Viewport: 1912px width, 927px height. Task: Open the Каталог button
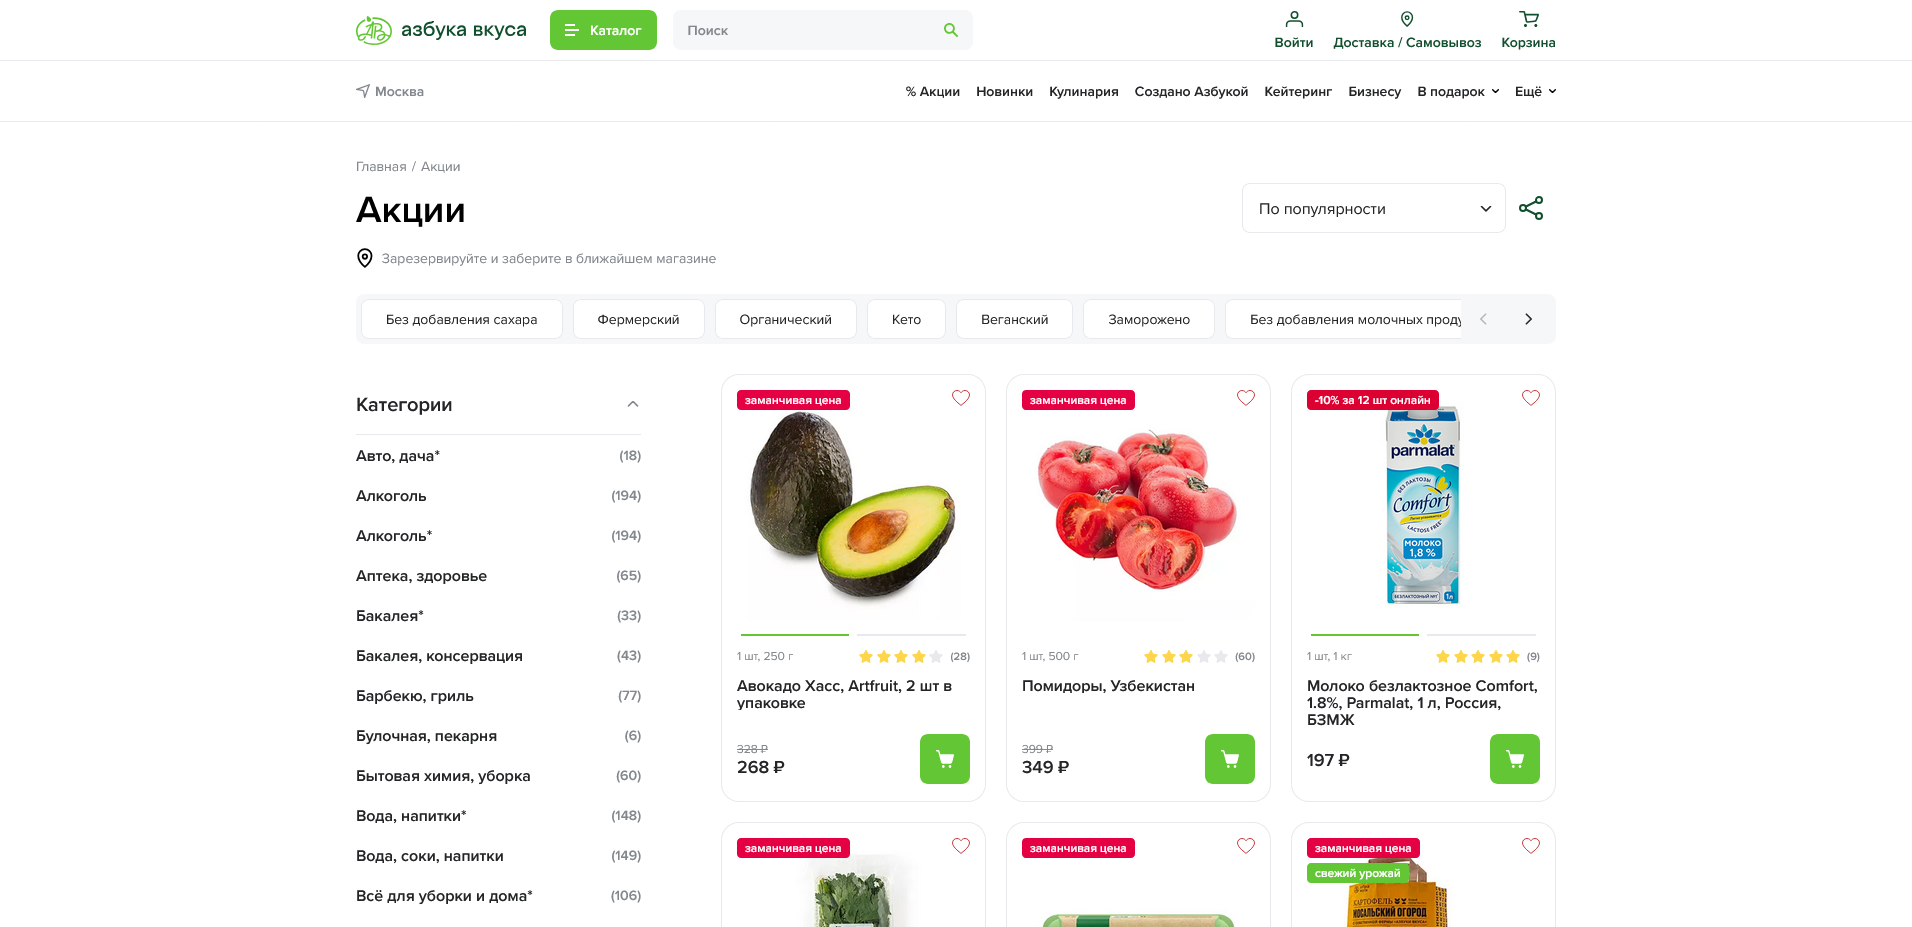point(603,30)
